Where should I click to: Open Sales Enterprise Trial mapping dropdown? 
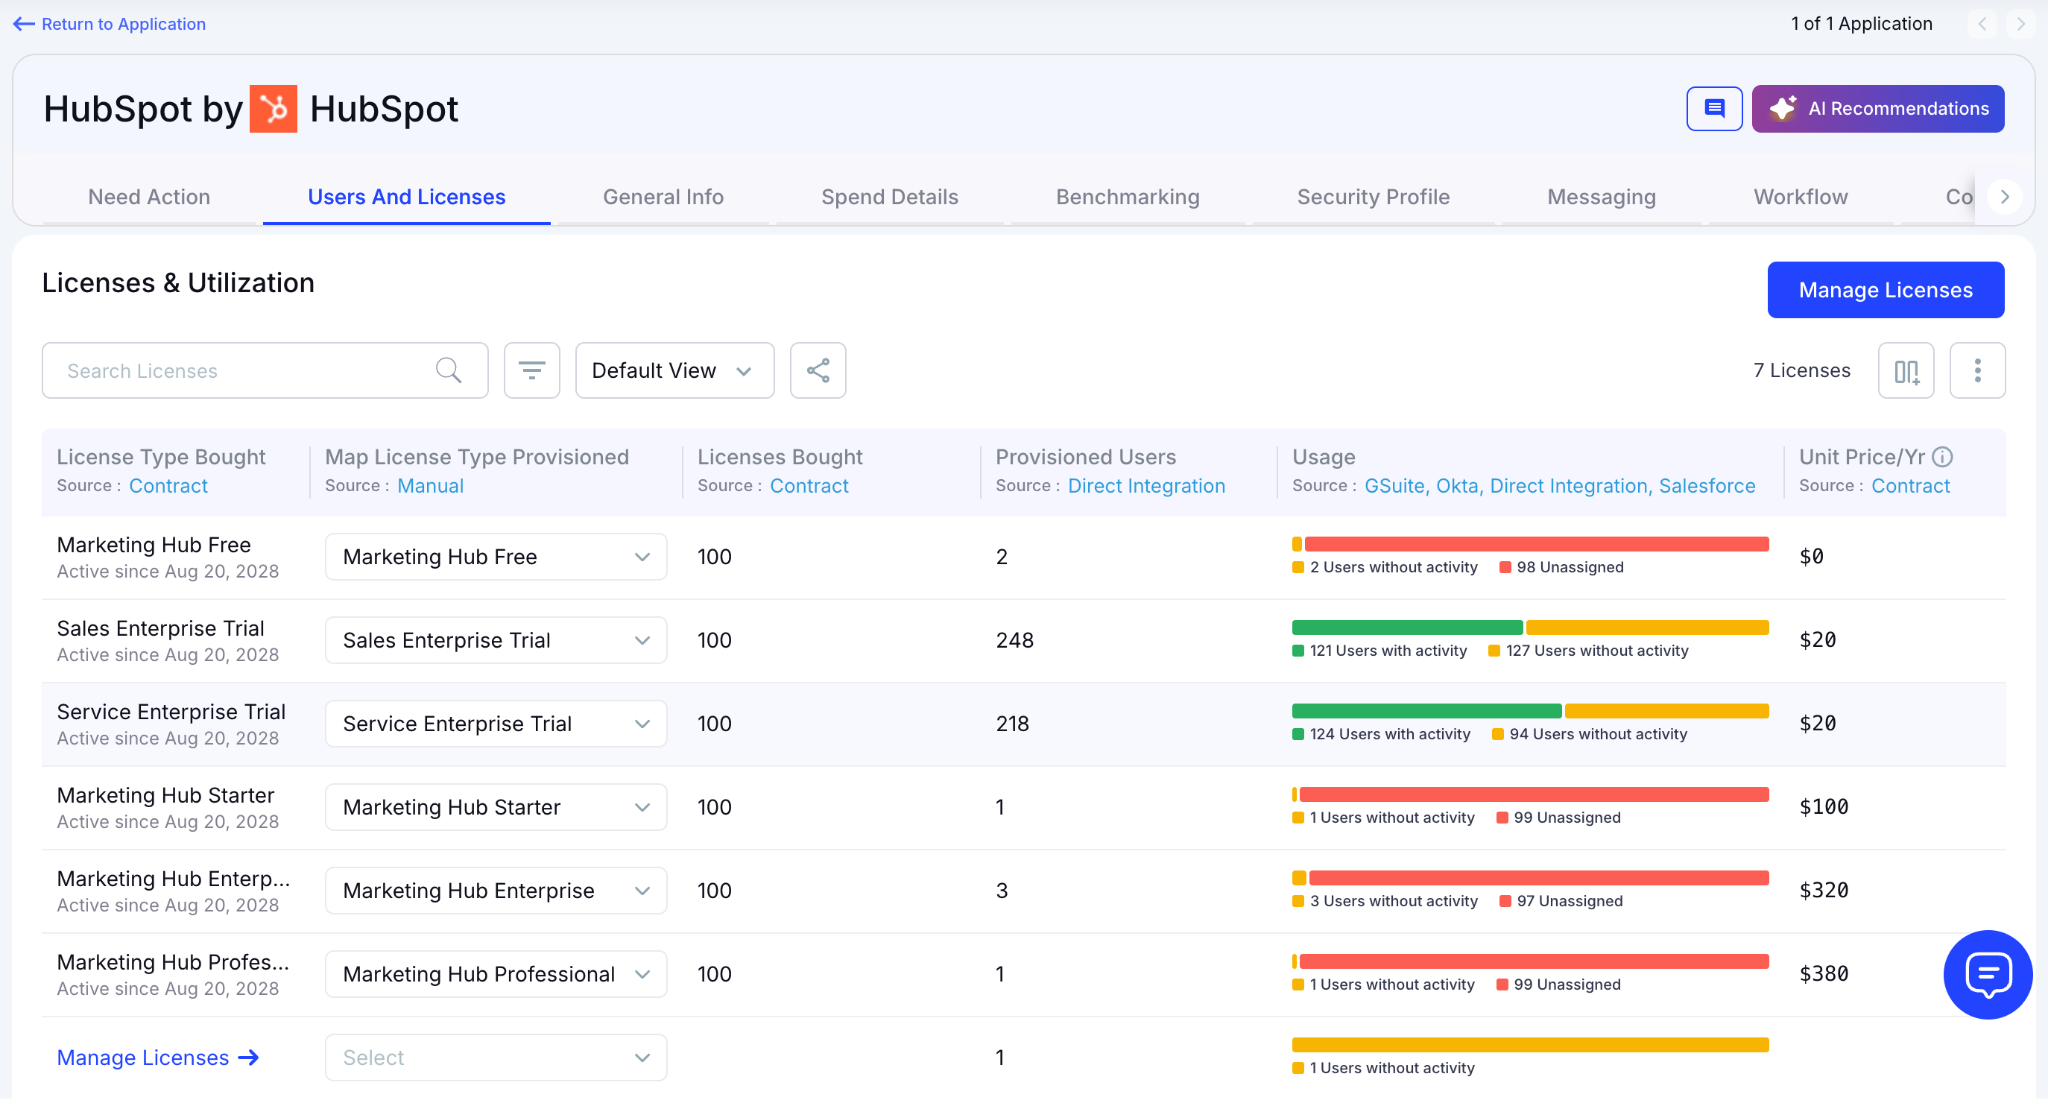495,640
